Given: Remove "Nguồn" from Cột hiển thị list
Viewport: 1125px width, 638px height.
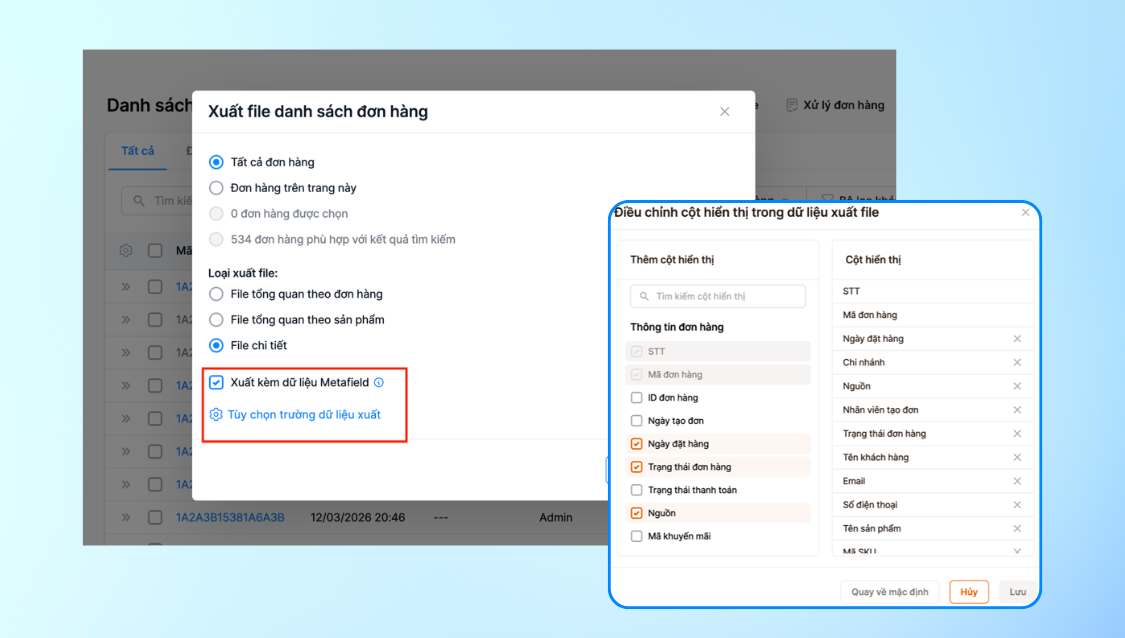Looking at the screenshot, I should tap(1017, 385).
